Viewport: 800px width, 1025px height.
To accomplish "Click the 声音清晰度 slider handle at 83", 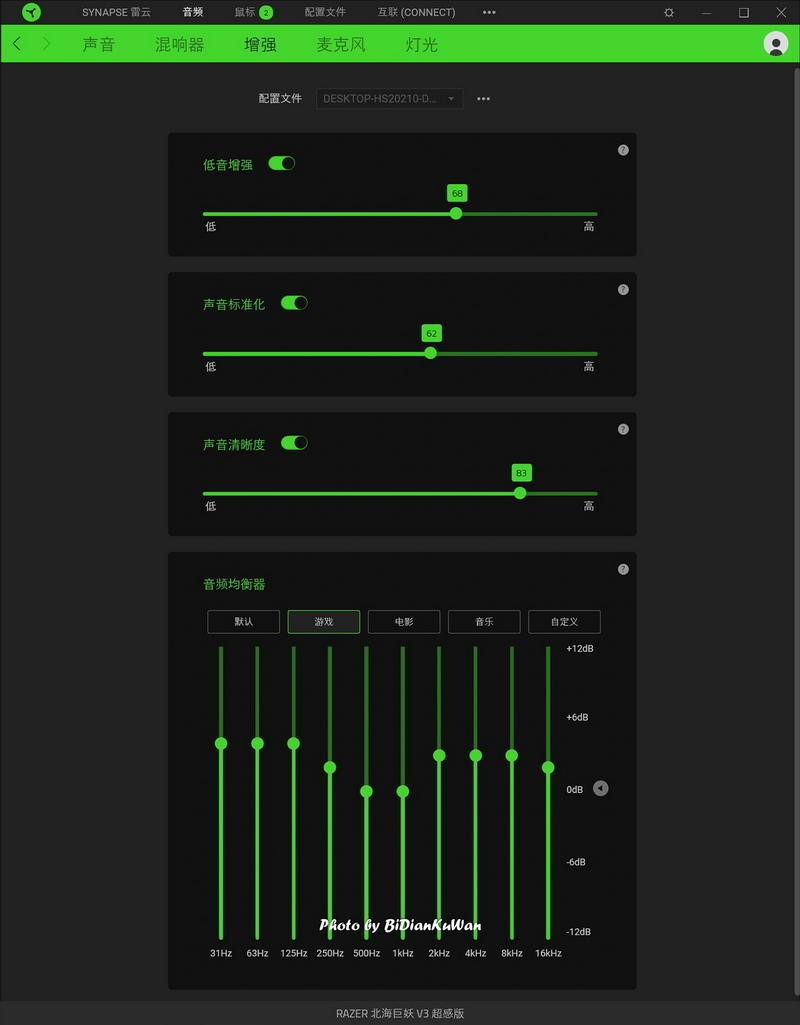I will click(520, 493).
